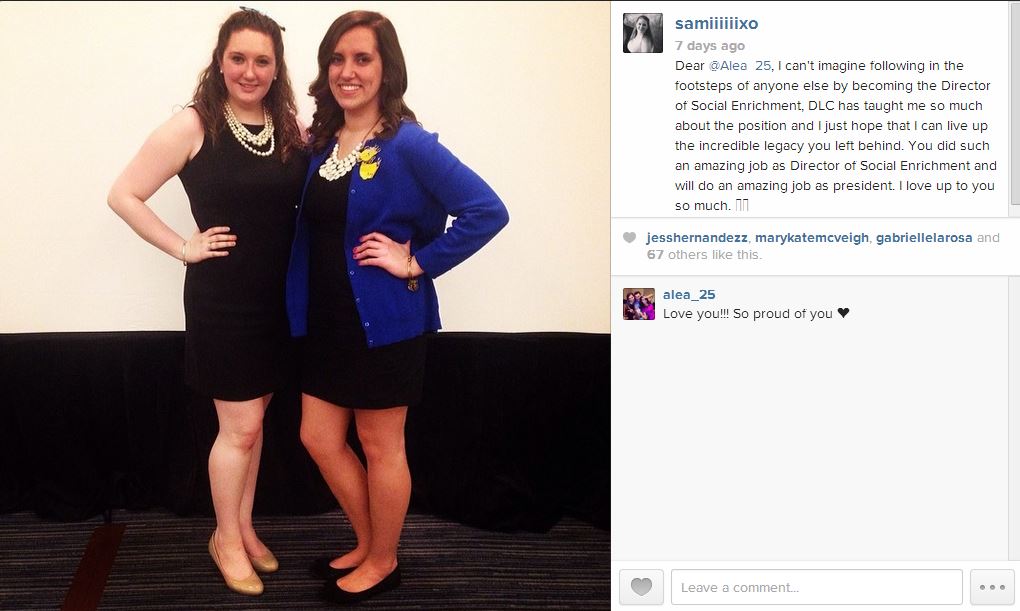1020x611 pixels.
Task: Click the small likes heart icon
Action: (629, 238)
